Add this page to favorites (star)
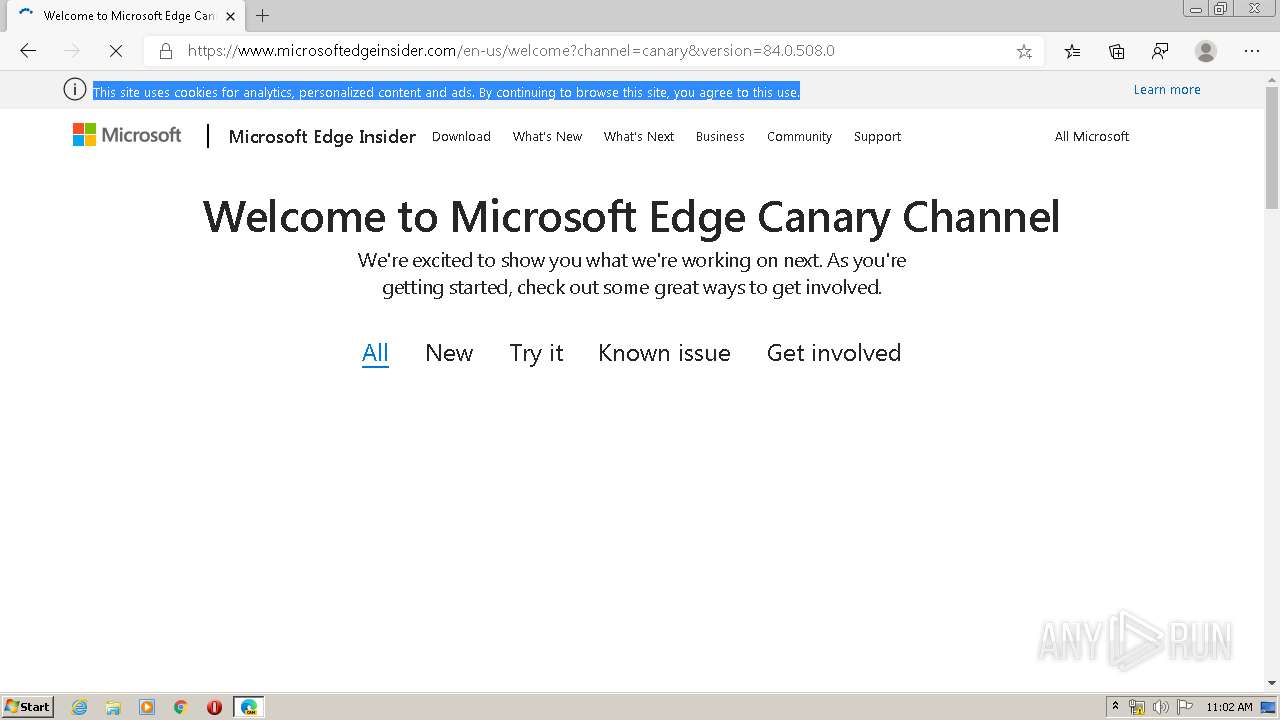The height and width of the screenshot is (720, 1280). coord(1024,51)
